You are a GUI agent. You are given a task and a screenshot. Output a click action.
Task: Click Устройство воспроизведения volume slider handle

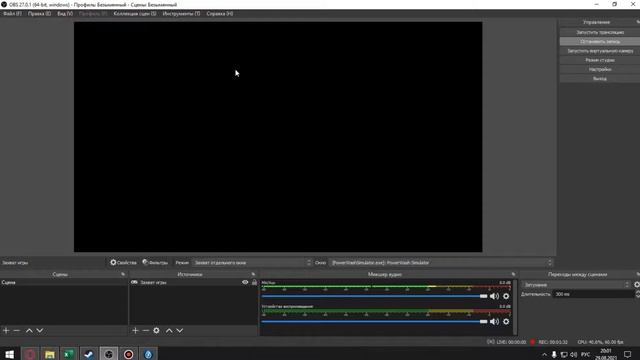click(x=483, y=322)
